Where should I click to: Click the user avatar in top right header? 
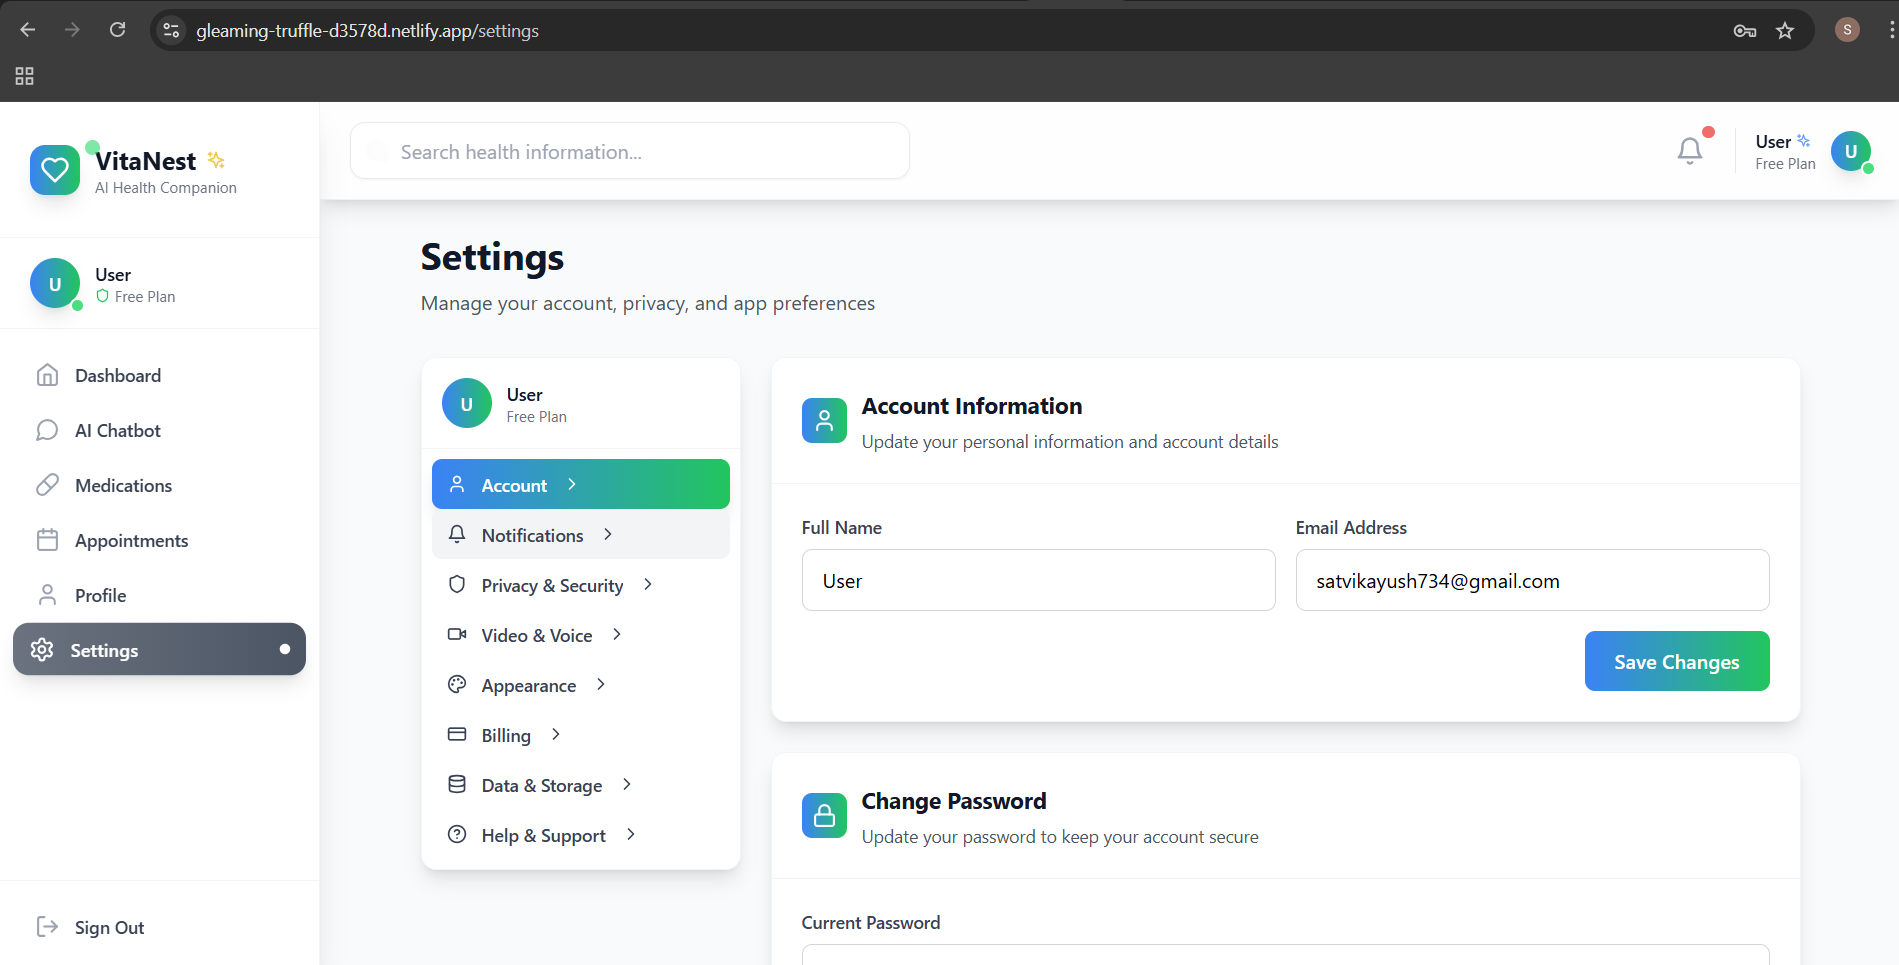click(1851, 151)
